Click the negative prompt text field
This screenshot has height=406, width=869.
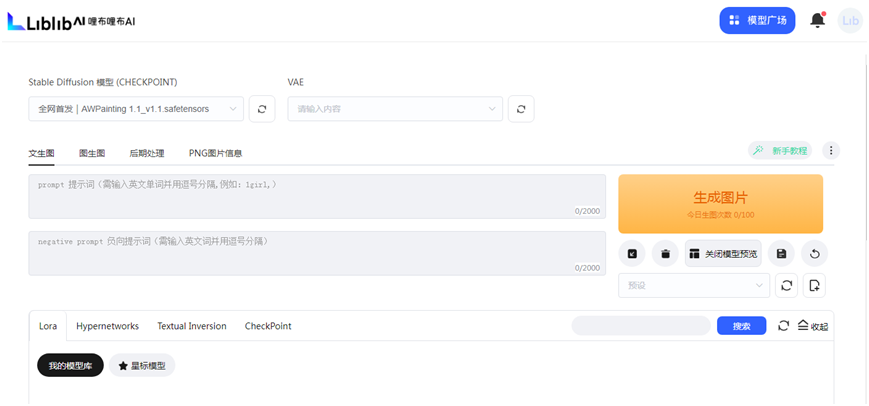[x=316, y=254]
